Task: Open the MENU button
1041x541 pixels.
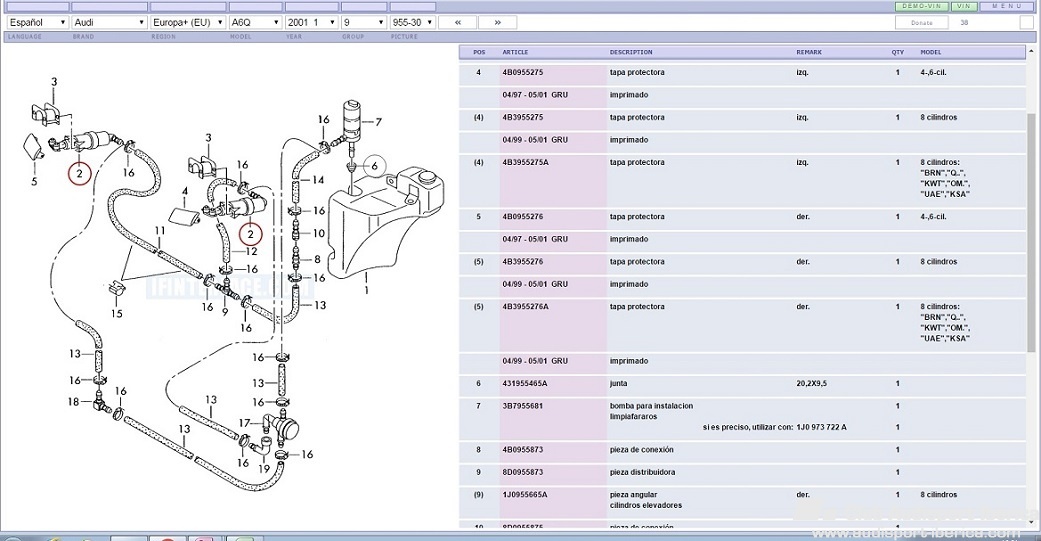Action: (x=1006, y=6)
